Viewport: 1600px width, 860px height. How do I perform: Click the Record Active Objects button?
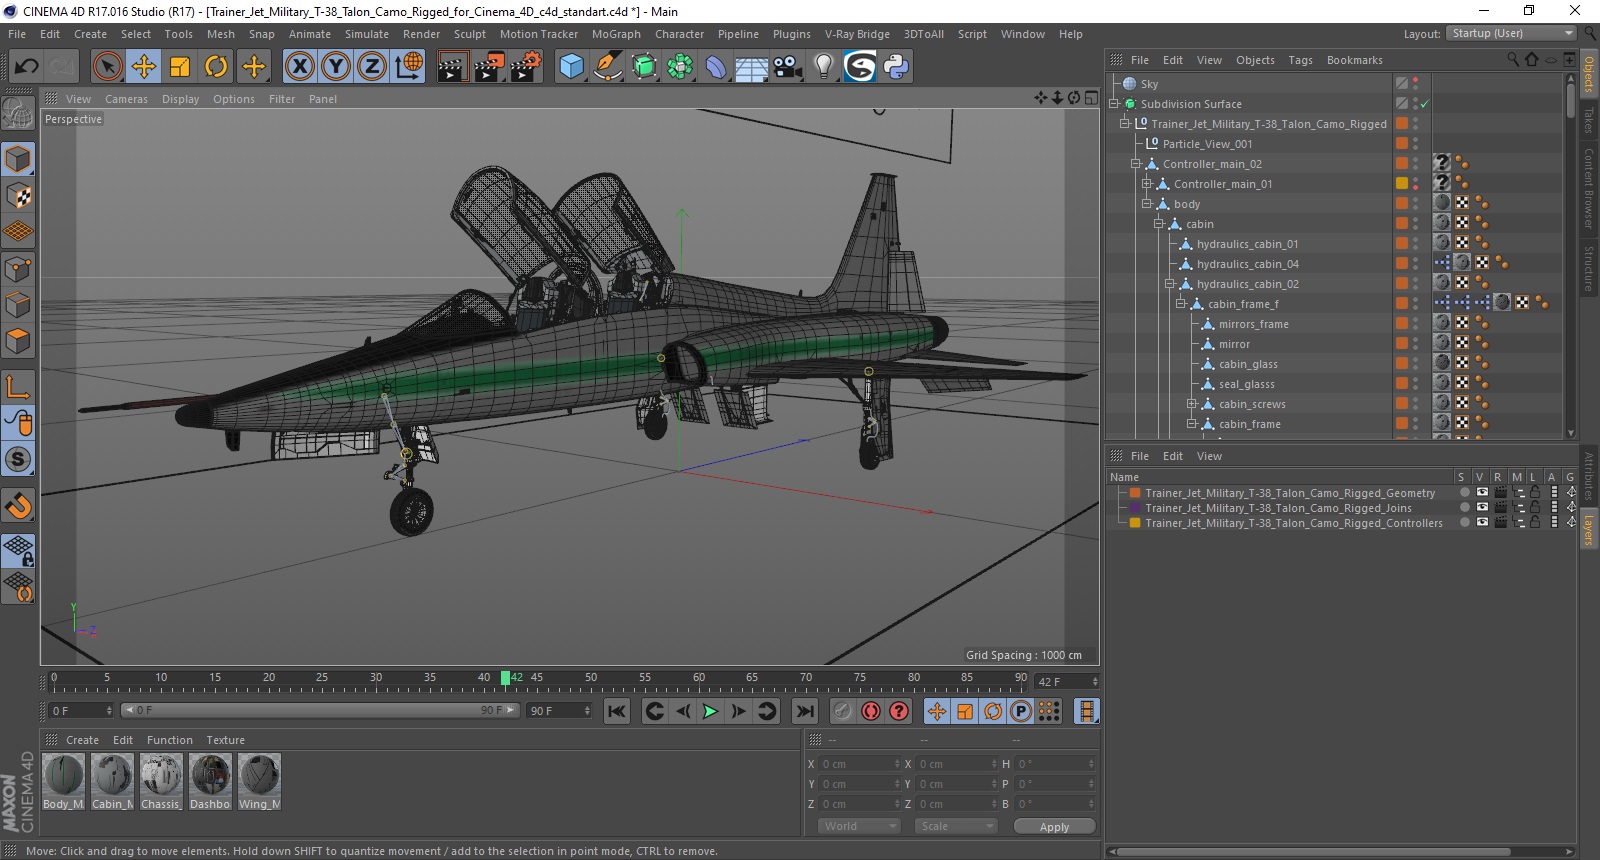tap(843, 711)
